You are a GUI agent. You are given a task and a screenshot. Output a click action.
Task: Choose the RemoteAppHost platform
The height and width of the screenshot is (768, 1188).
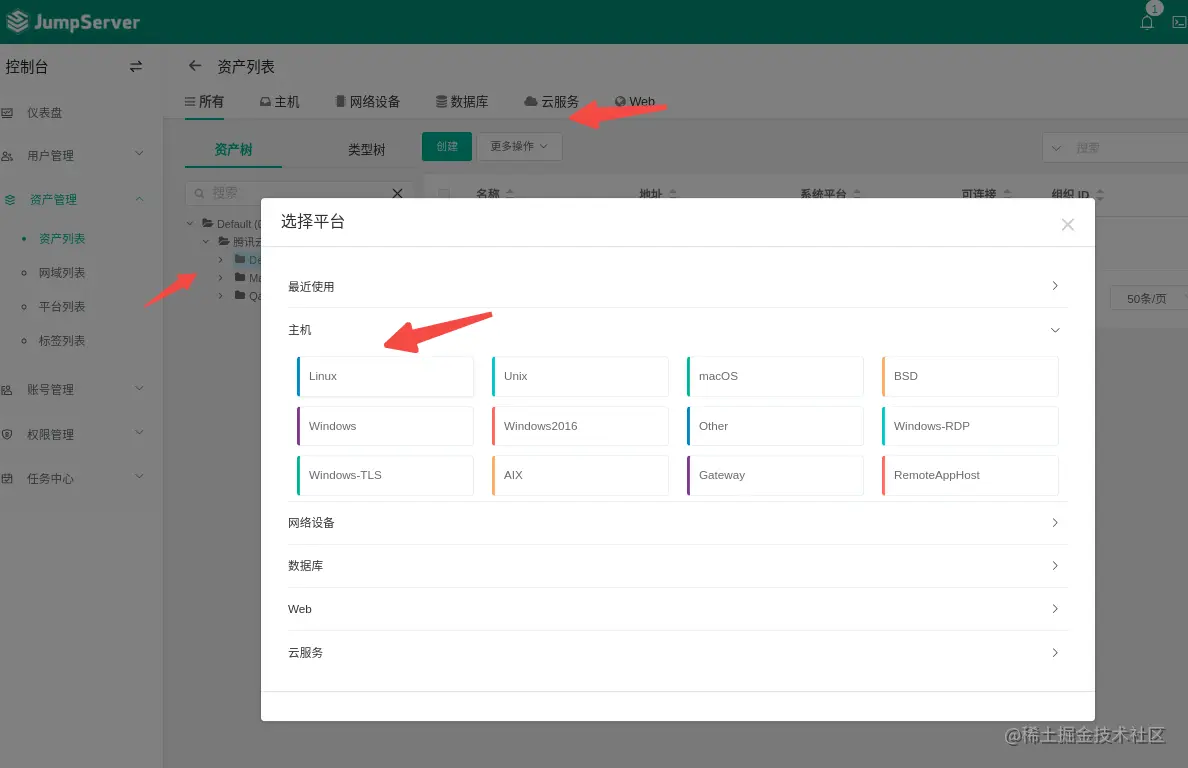click(x=970, y=476)
